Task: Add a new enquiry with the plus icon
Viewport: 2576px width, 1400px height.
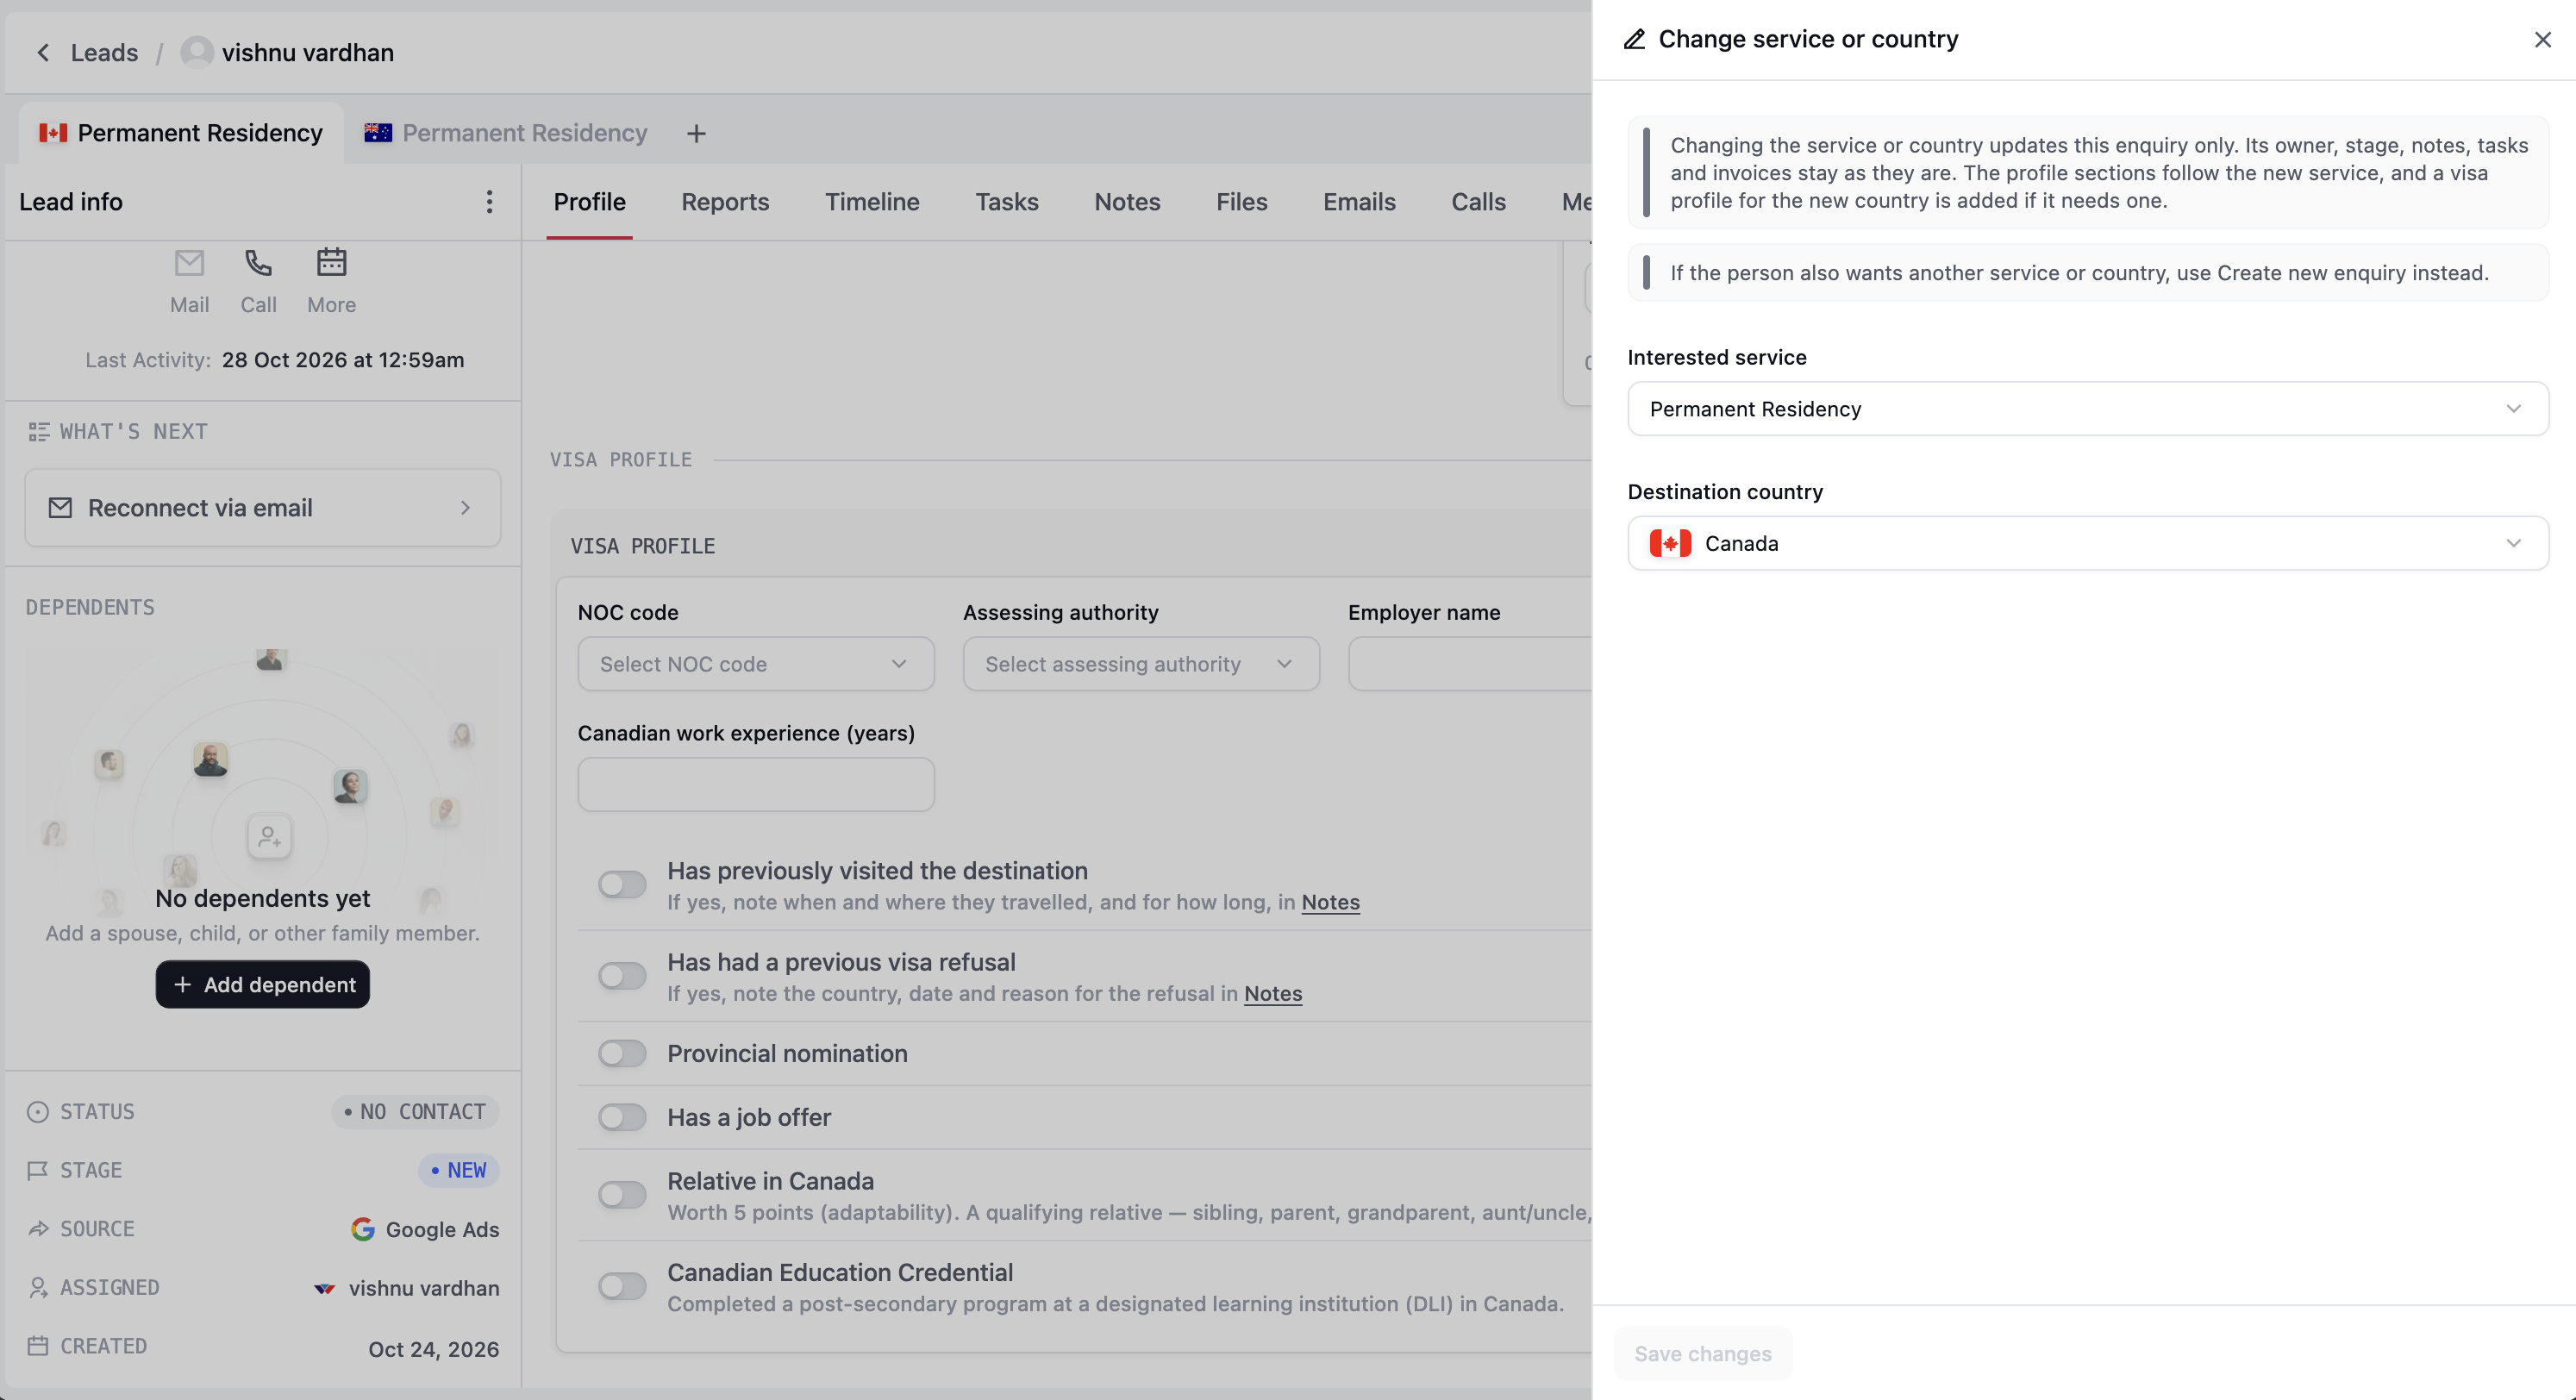Action: 696,133
